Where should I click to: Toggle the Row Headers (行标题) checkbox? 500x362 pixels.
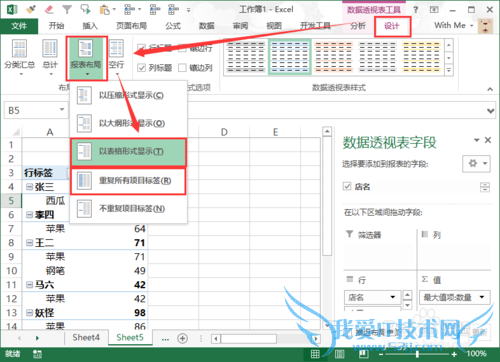[x=141, y=48]
